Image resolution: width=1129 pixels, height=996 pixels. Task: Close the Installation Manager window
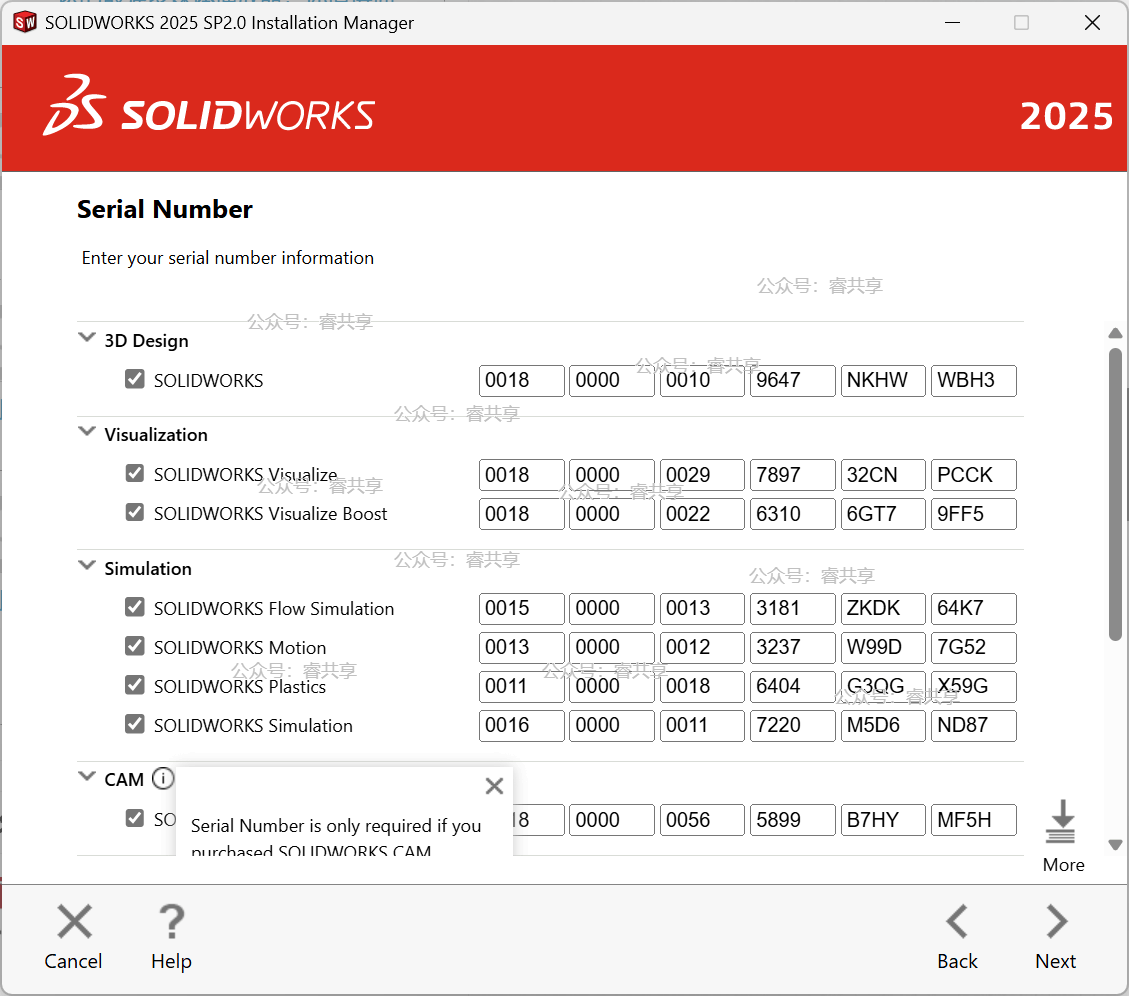pos(1092,22)
